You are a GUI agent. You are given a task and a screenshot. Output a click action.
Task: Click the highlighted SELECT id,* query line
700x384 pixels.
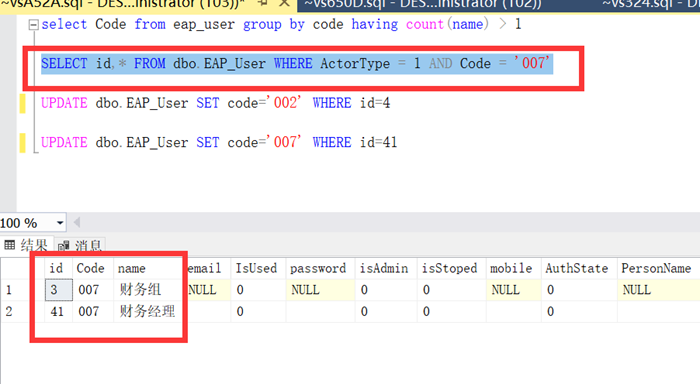coord(297,64)
